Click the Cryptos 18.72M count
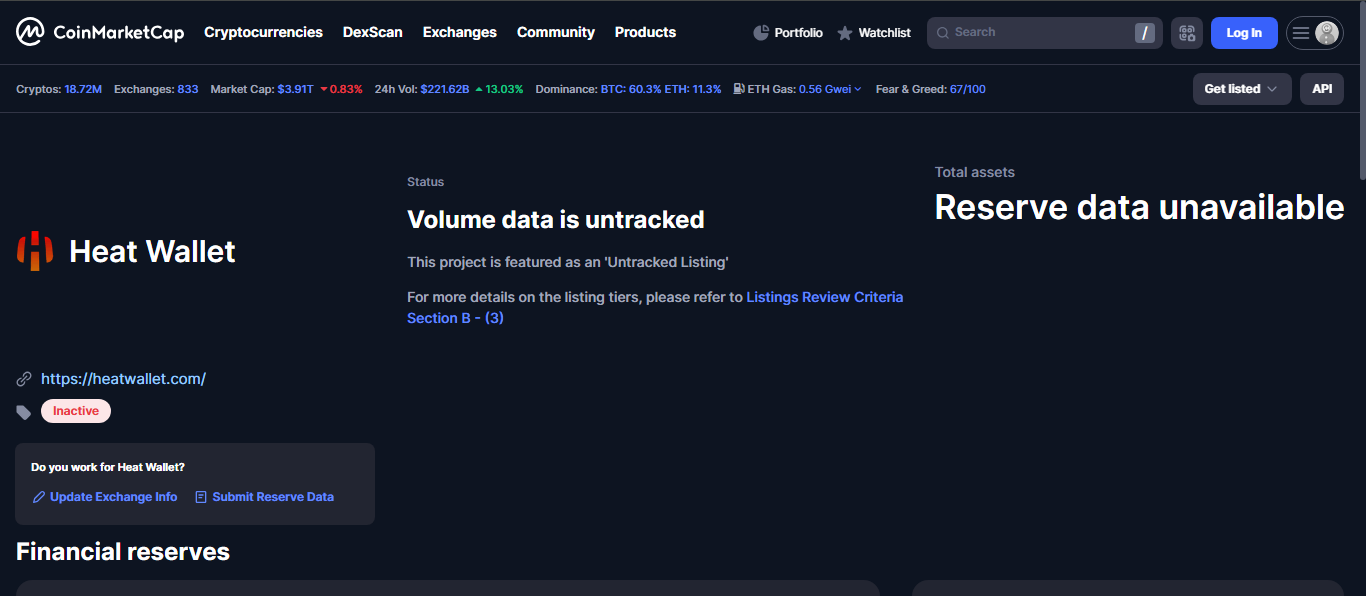Screen dimensions: 1366x596 click(x=83, y=89)
